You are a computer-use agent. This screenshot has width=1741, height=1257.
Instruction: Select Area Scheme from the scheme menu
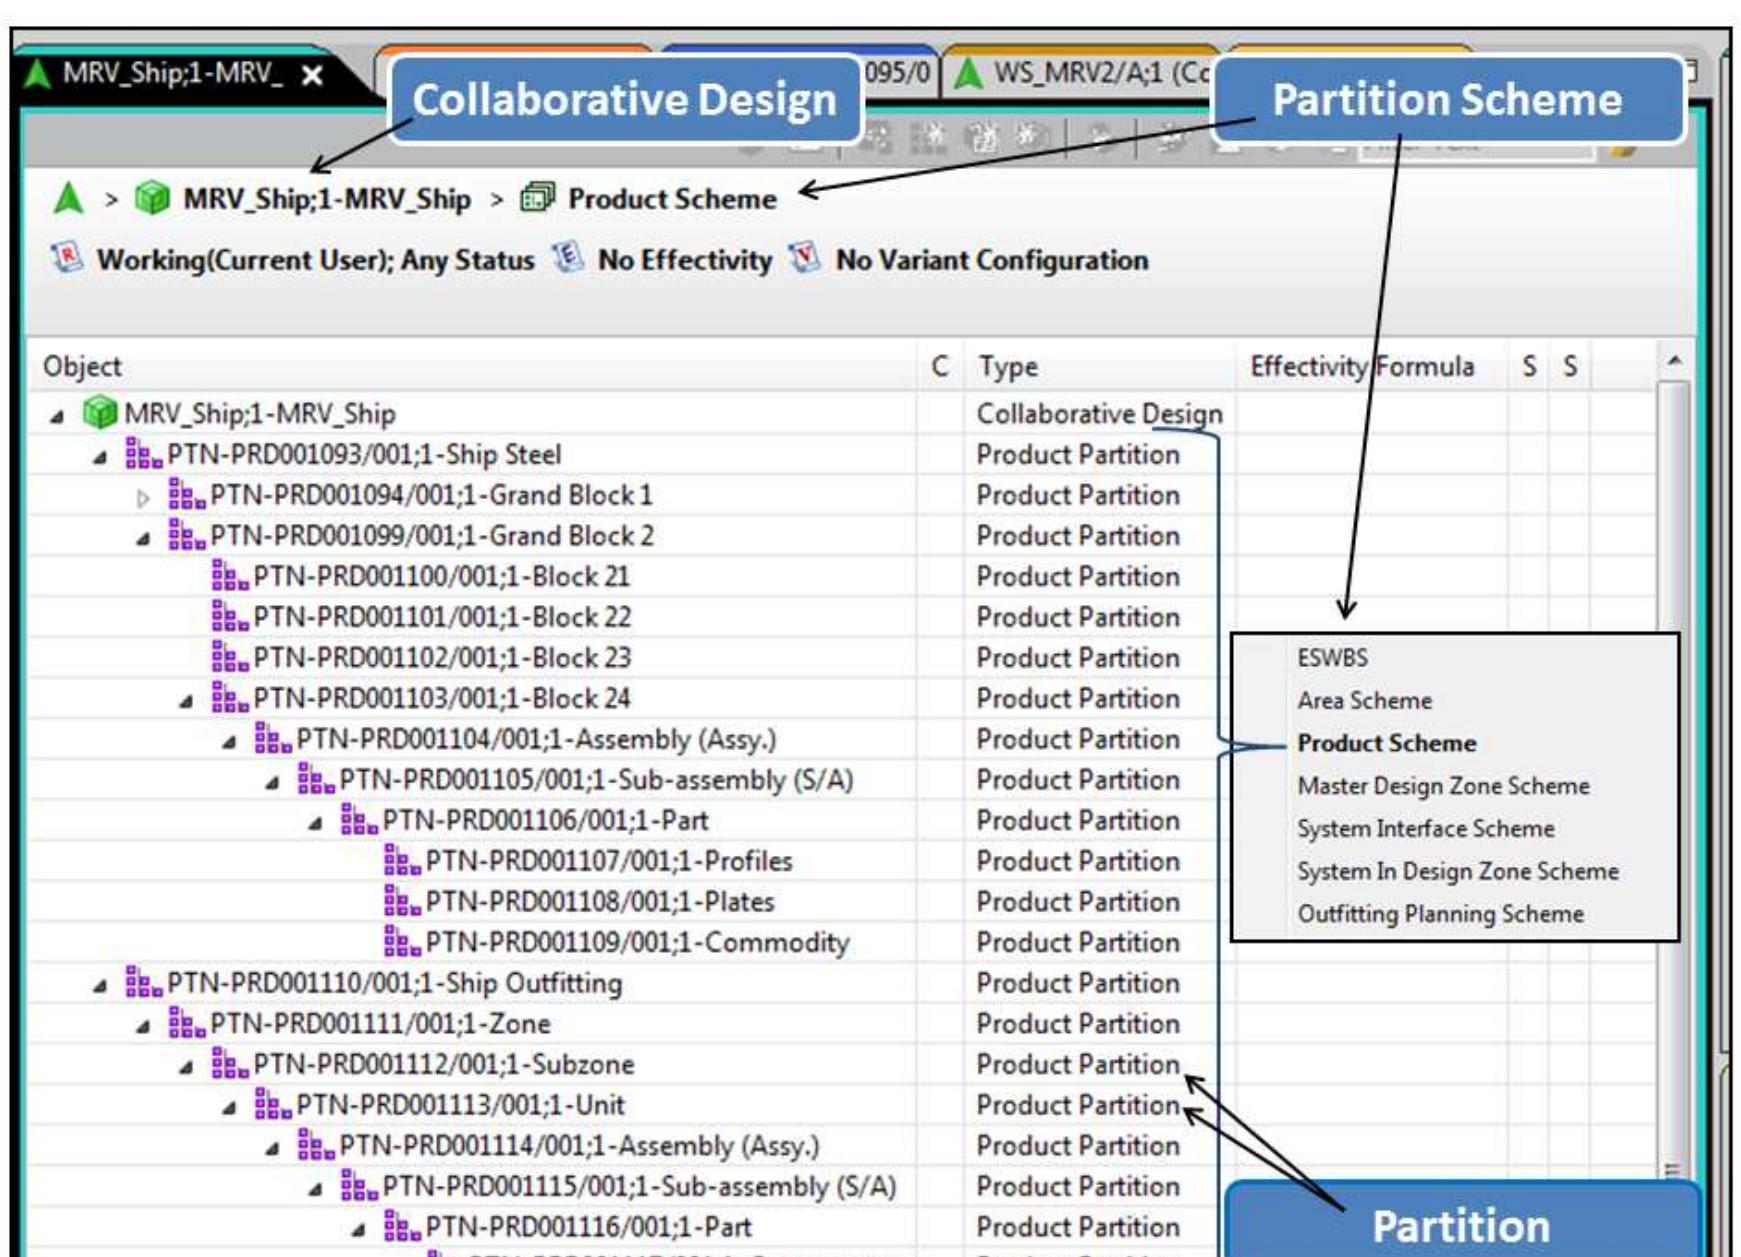coord(1364,701)
